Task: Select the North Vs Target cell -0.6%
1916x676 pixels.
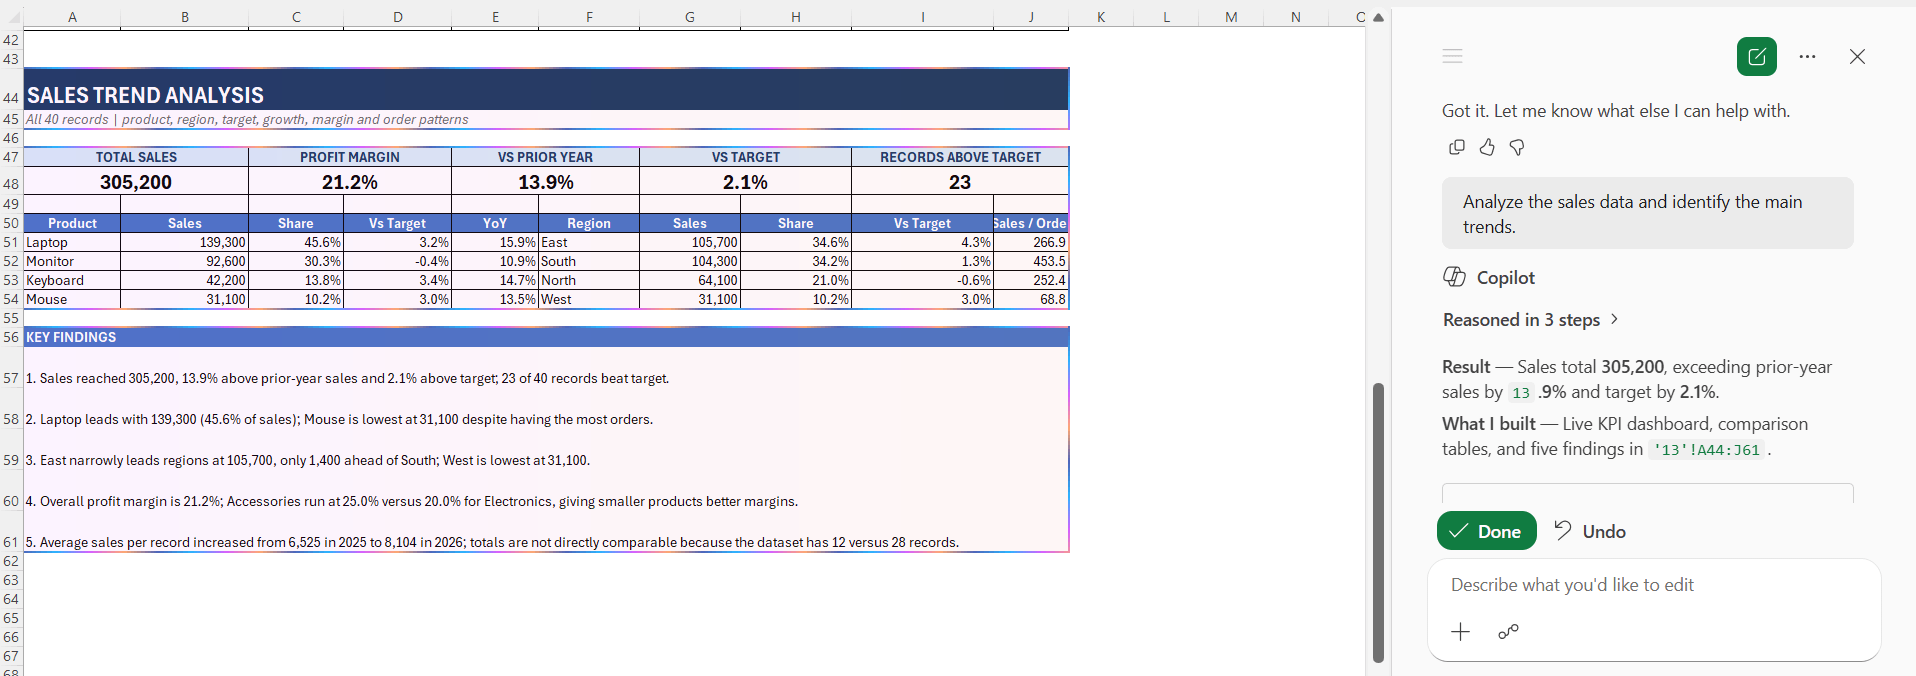Action: point(923,280)
